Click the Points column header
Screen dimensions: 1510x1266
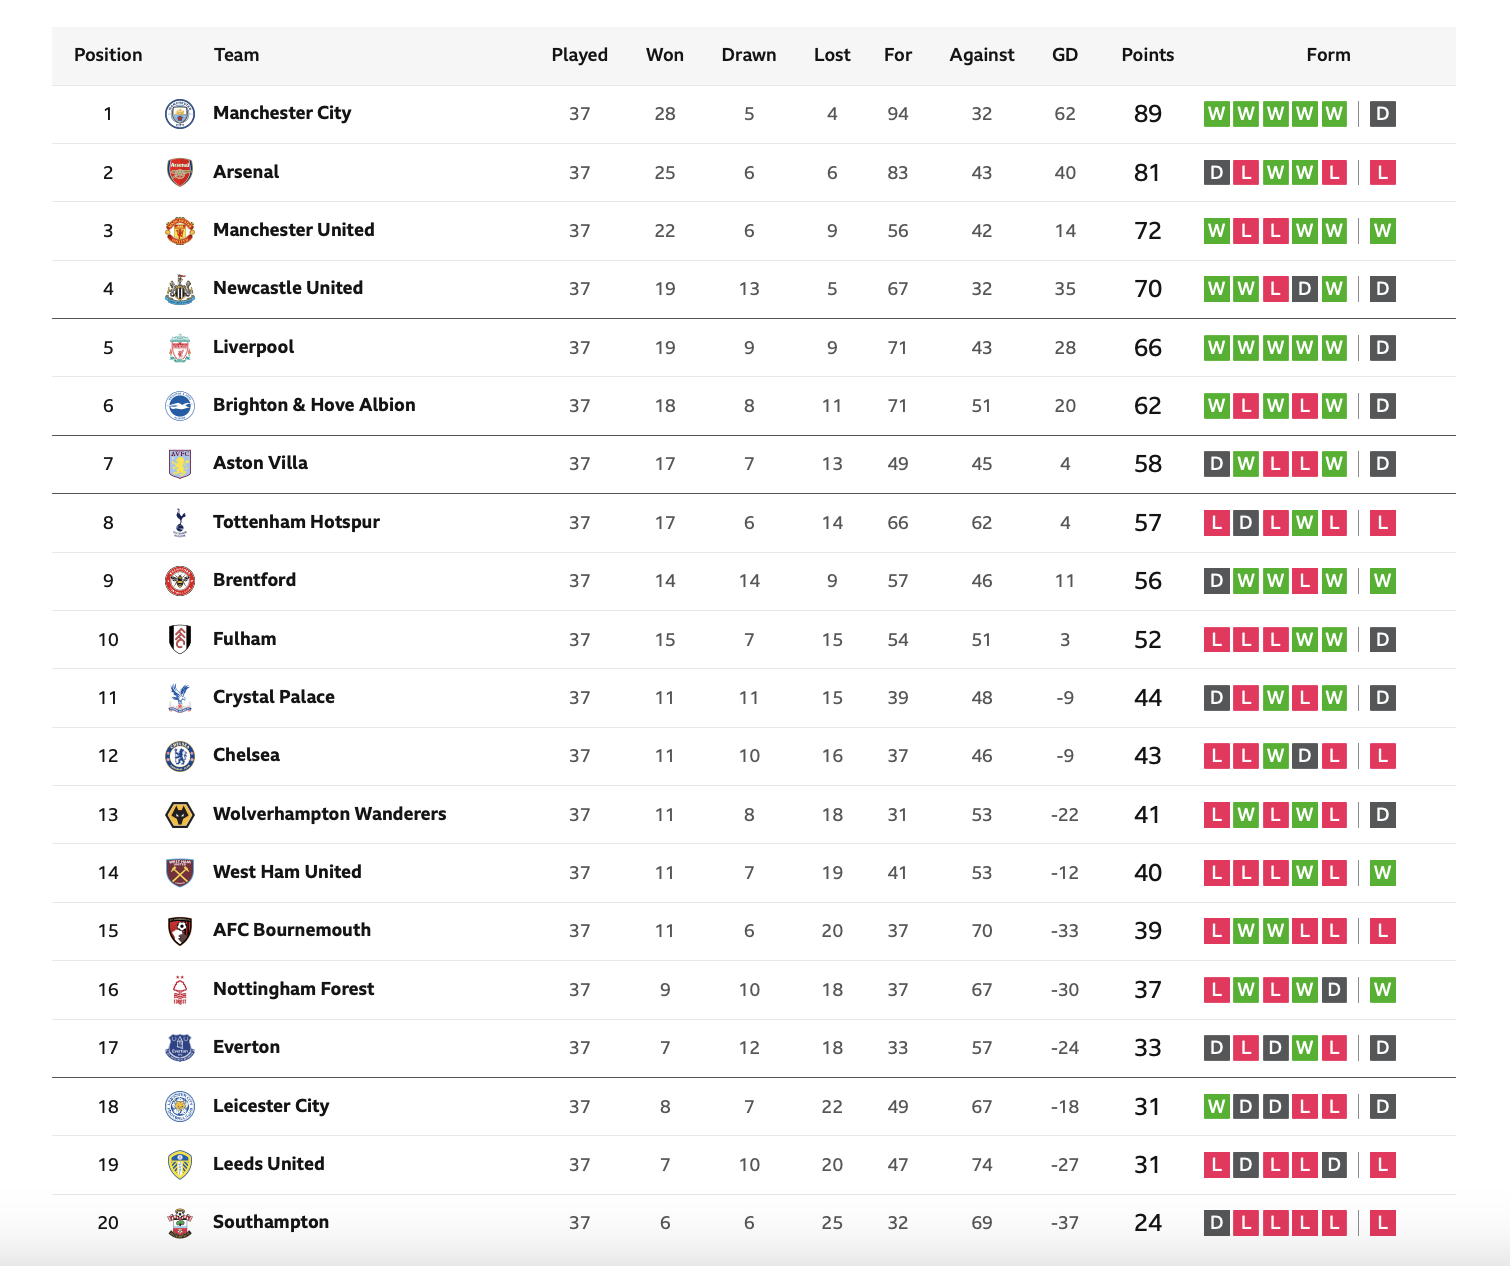pyautogui.click(x=1148, y=55)
